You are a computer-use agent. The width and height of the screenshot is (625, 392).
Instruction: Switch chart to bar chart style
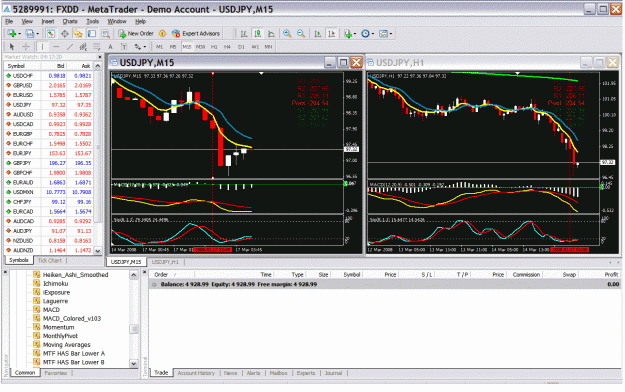[244, 33]
